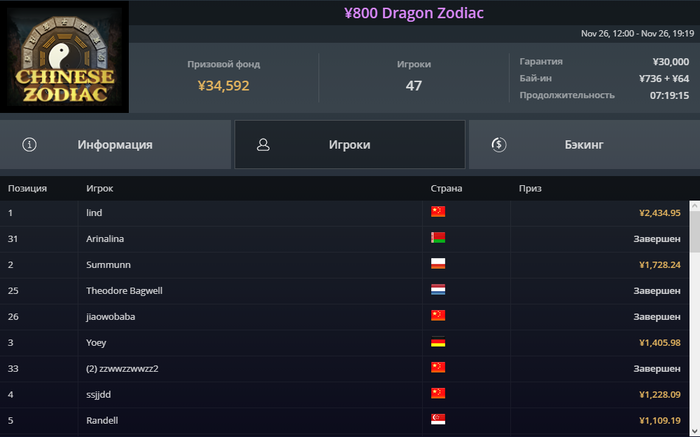Select player Theodore Bagwell
The width and height of the screenshot is (700, 437).
tap(124, 291)
